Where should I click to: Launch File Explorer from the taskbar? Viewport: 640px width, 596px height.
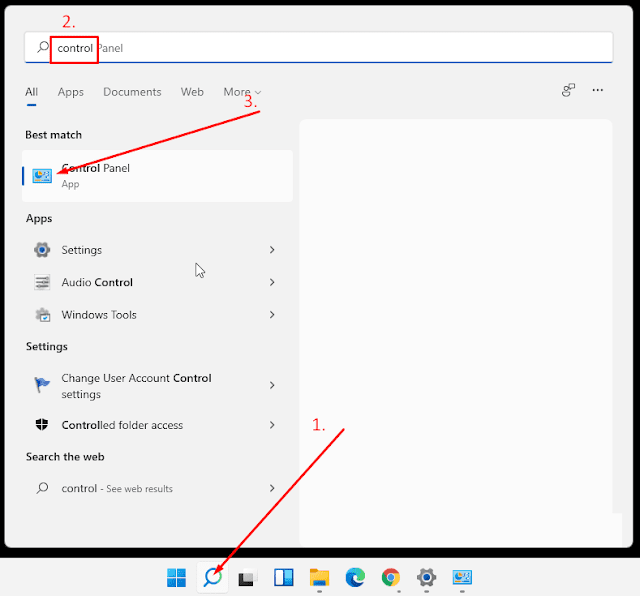pos(319,578)
